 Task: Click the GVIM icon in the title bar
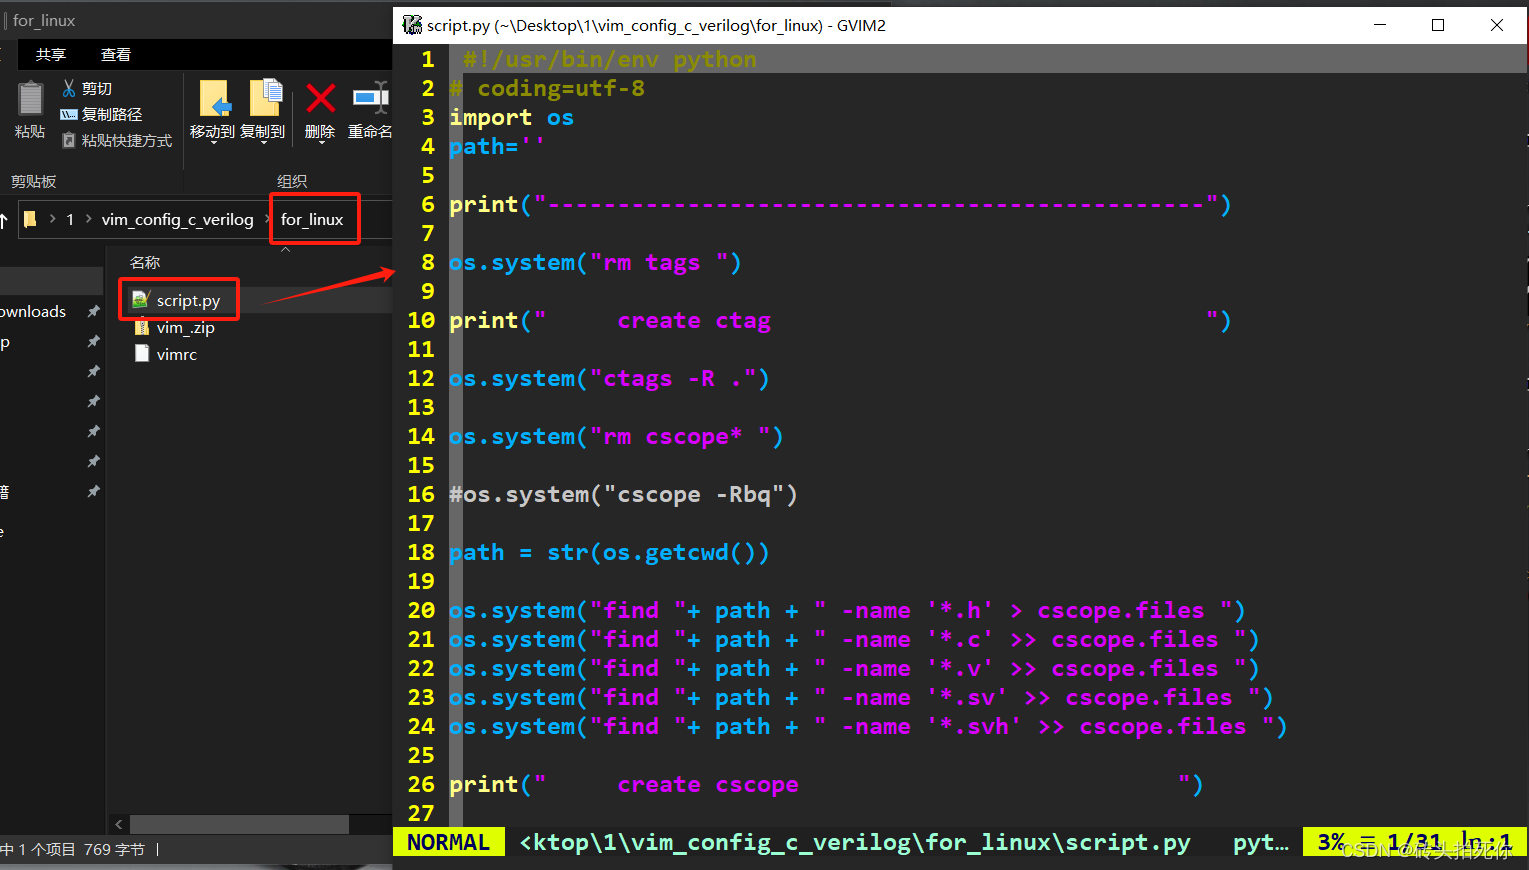[x=411, y=24]
